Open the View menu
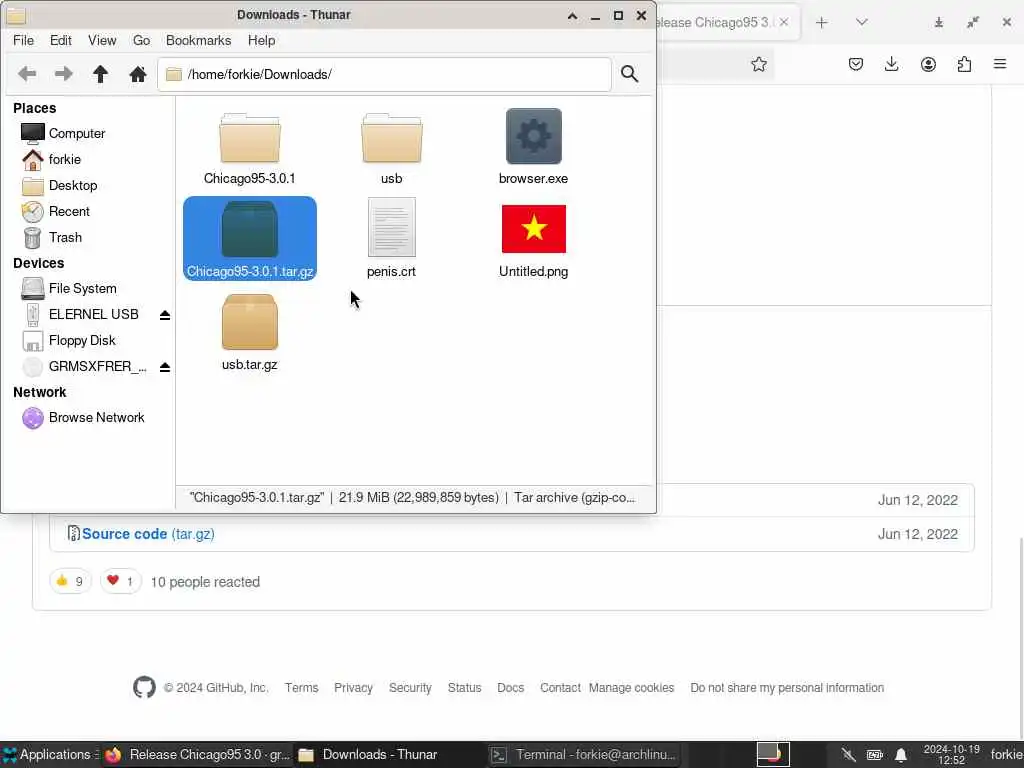 (x=102, y=40)
